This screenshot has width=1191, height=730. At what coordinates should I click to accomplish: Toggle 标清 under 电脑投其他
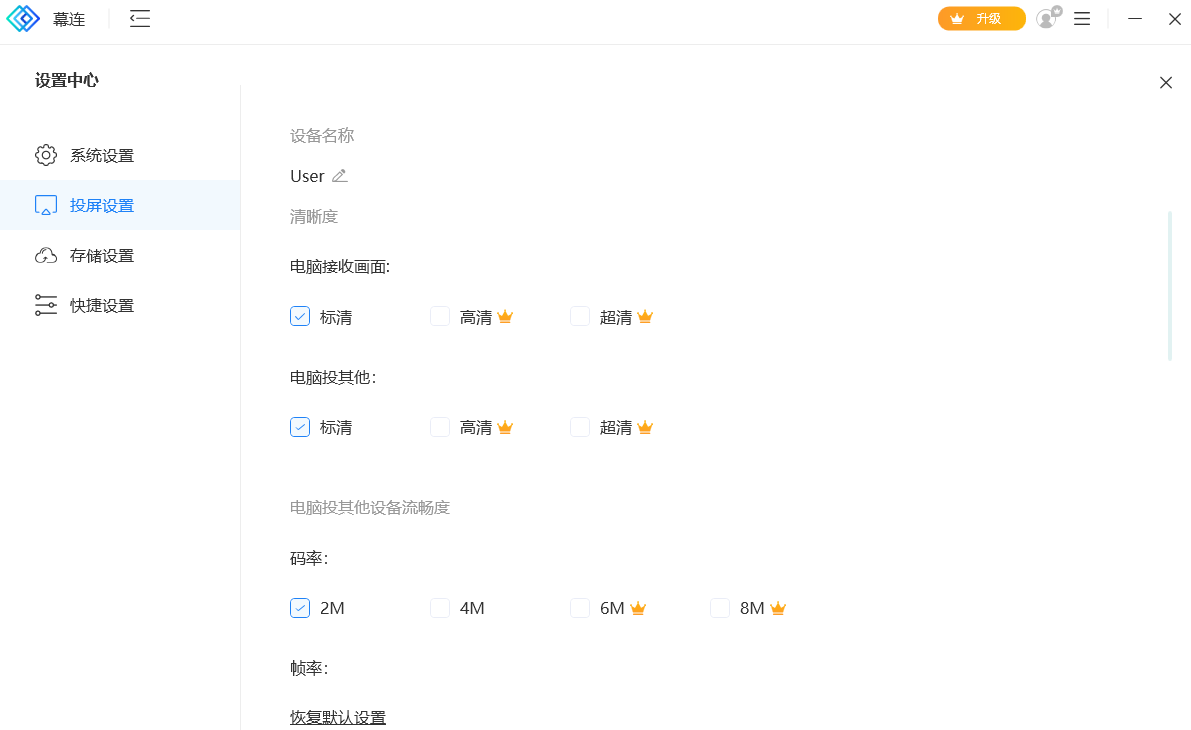click(x=300, y=427)
